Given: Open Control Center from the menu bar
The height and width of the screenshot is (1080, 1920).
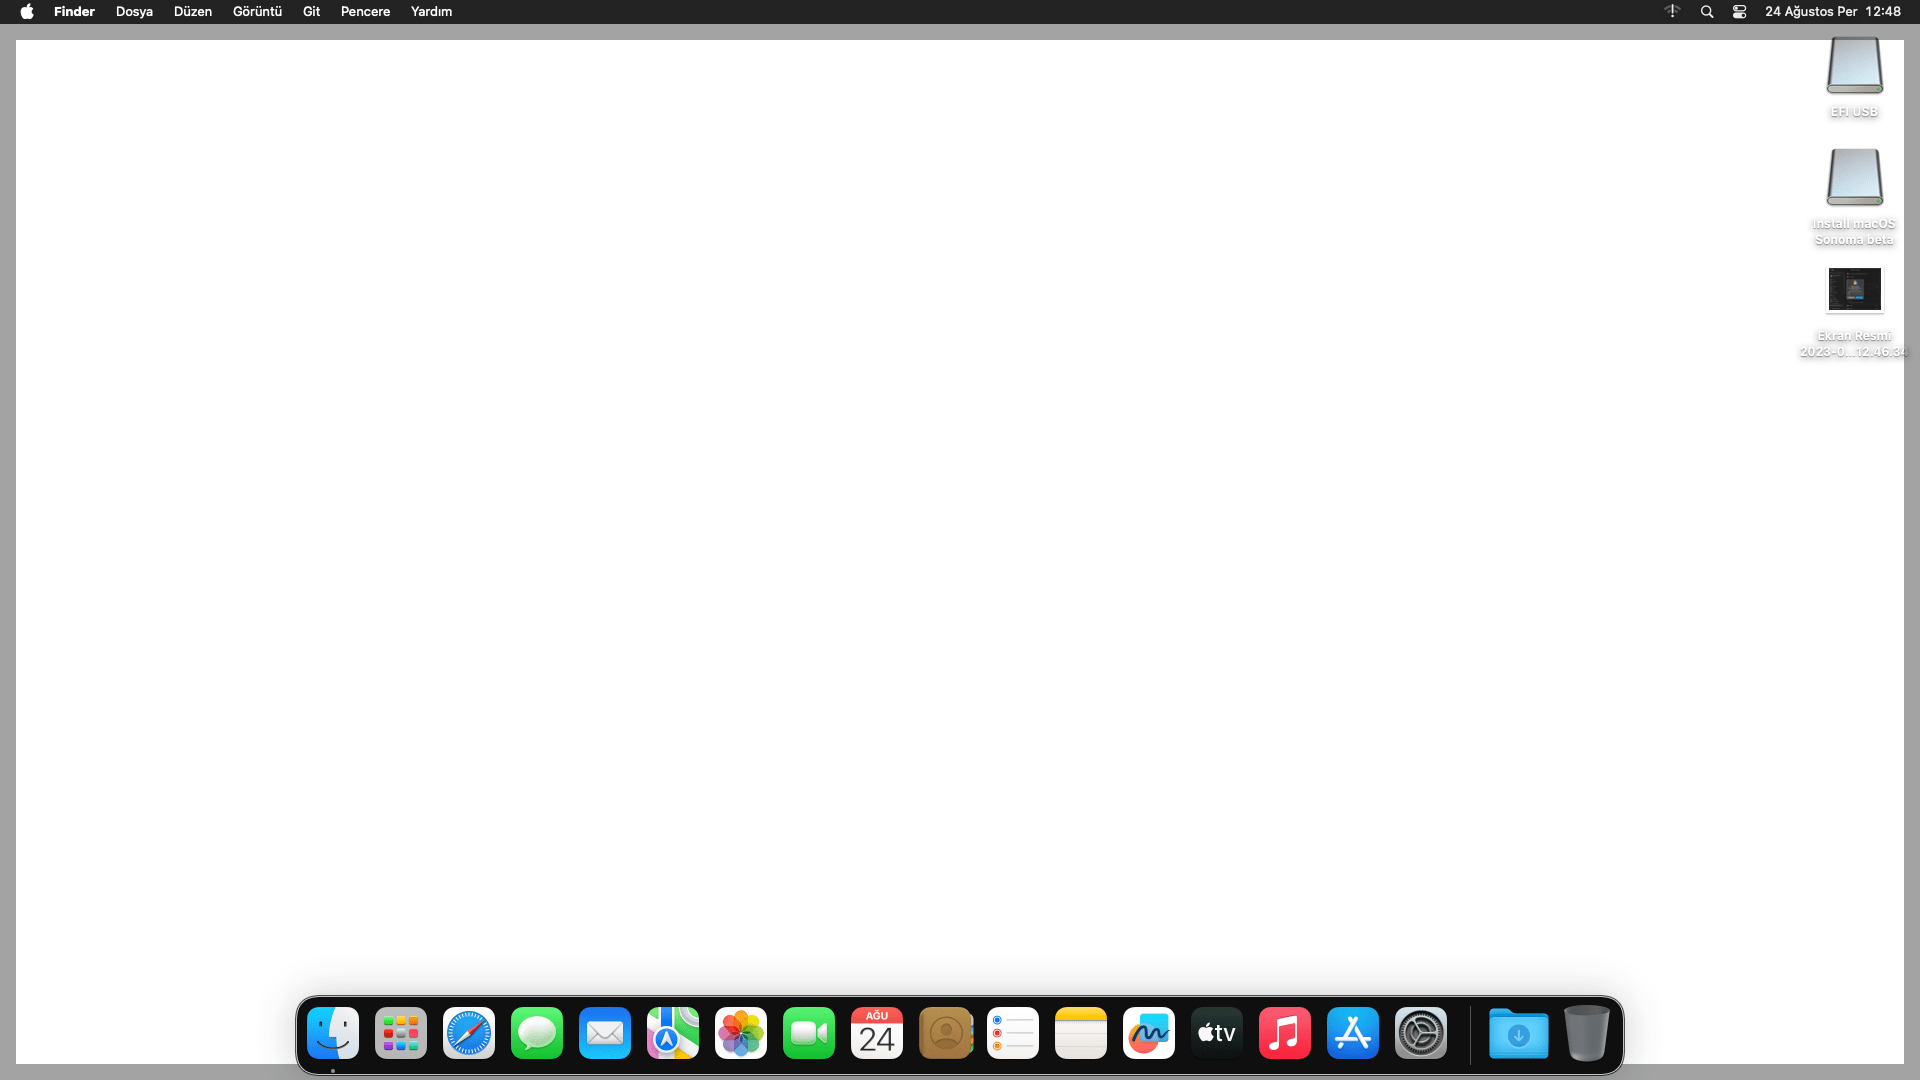Looking at the screenshot, I should click(x=1738, y=11).
